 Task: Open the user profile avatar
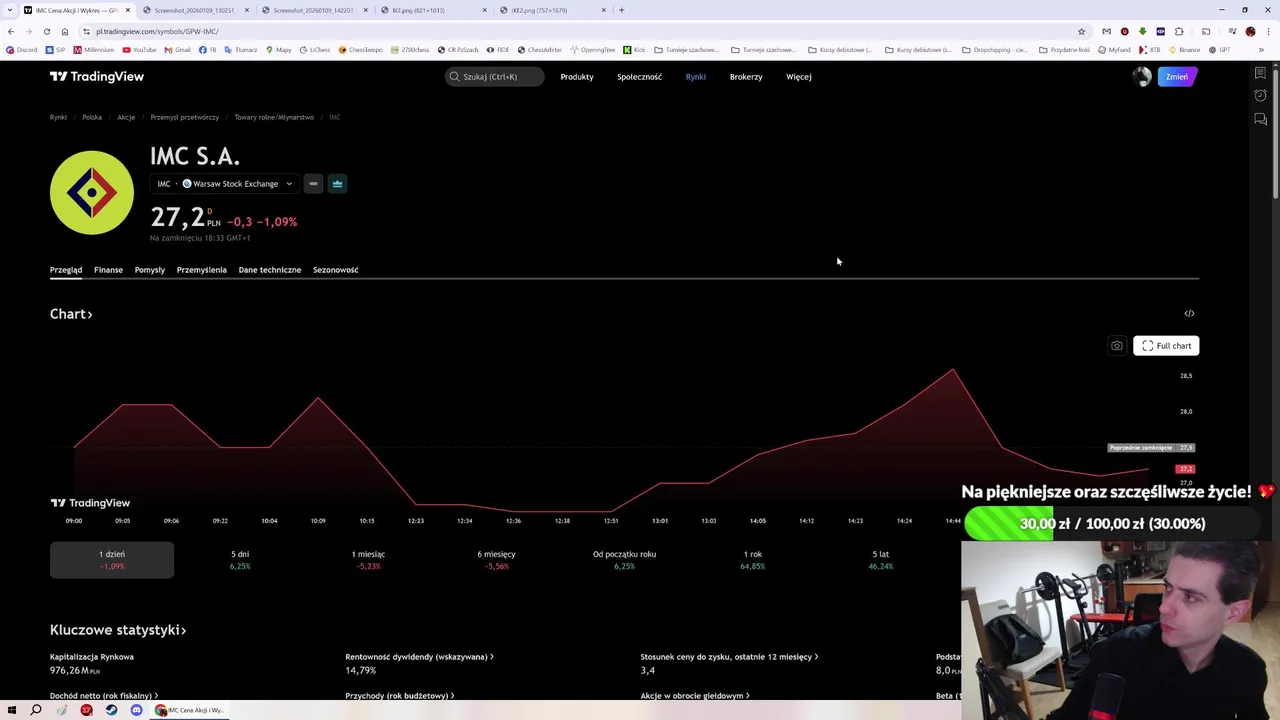point(1142,77)
